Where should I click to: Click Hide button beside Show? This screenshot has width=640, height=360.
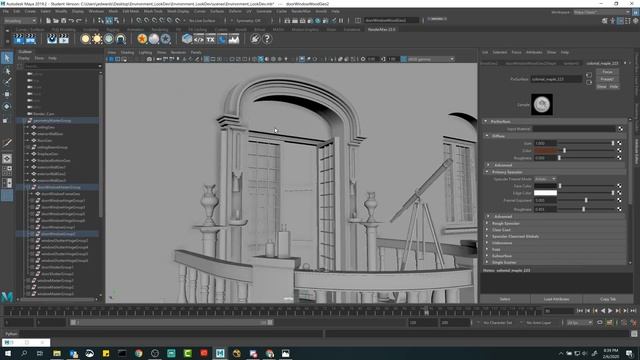click(614, 87)
